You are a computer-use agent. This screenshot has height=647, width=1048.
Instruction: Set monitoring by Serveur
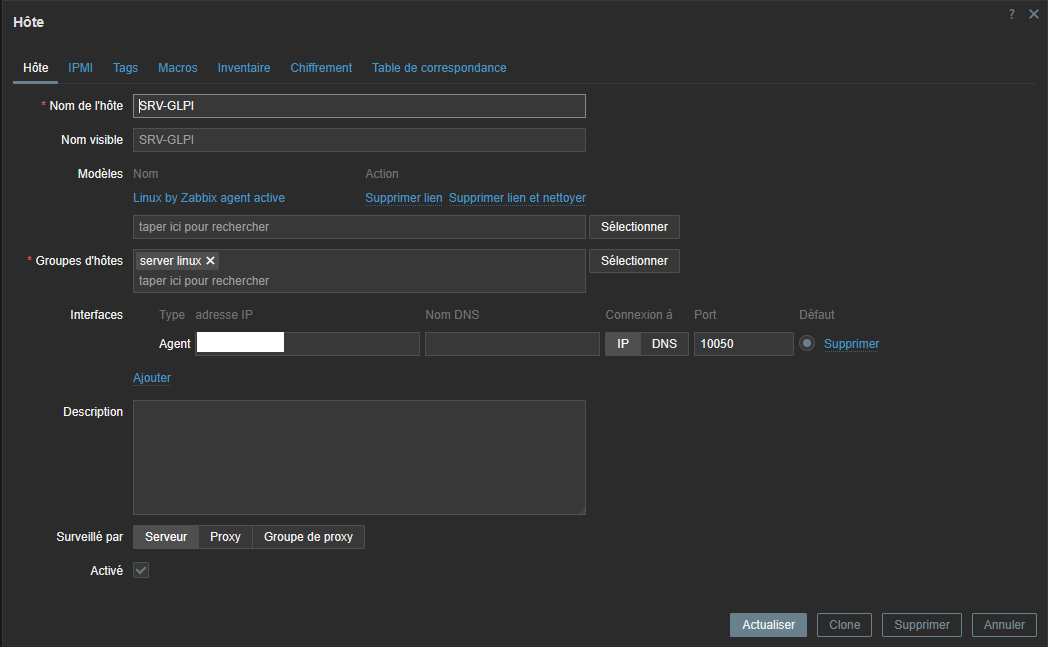click(x=166, y=537)
